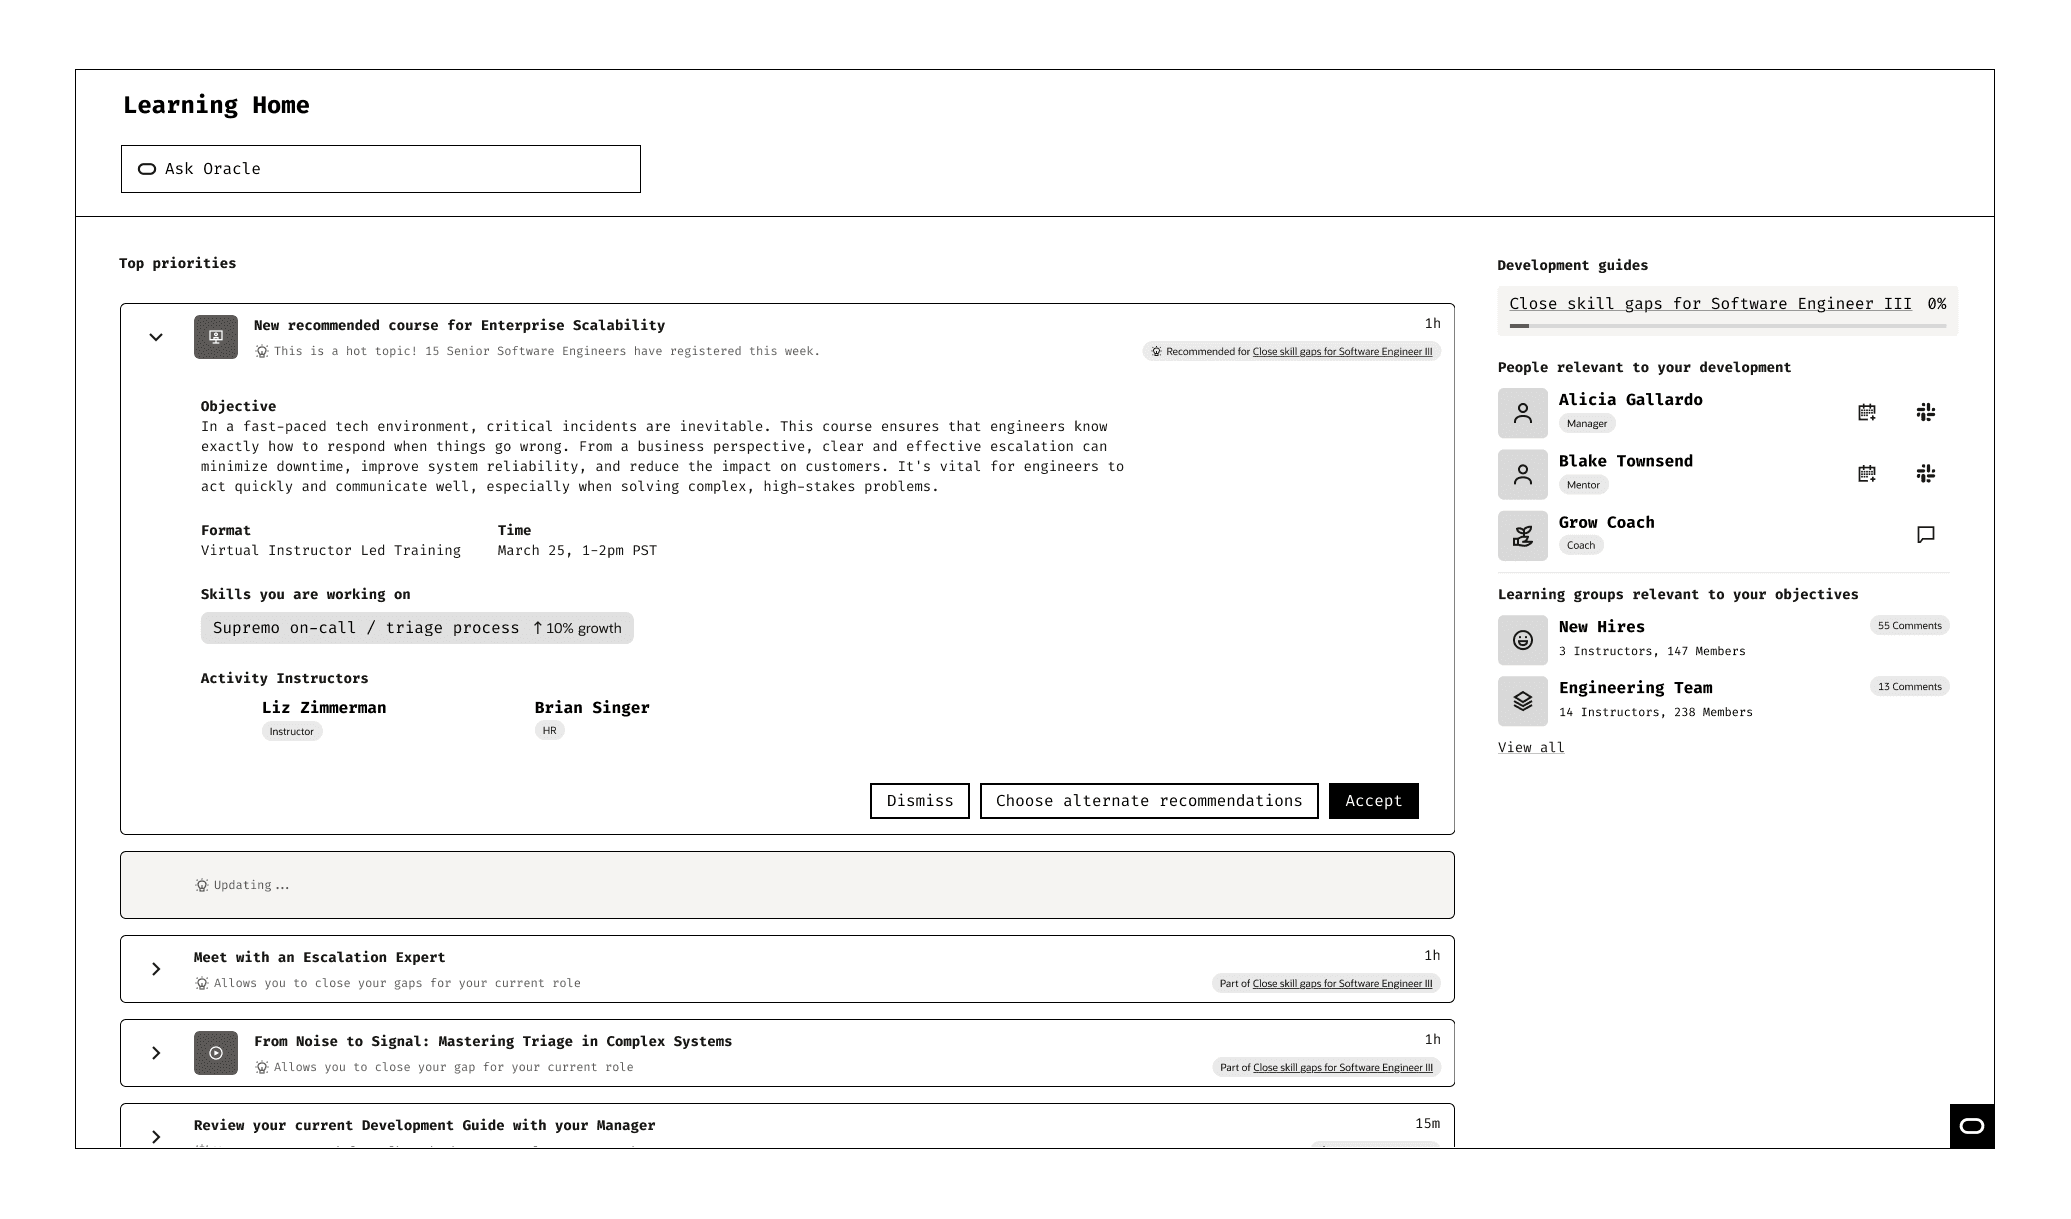Open View all learning groups link

1530,748
